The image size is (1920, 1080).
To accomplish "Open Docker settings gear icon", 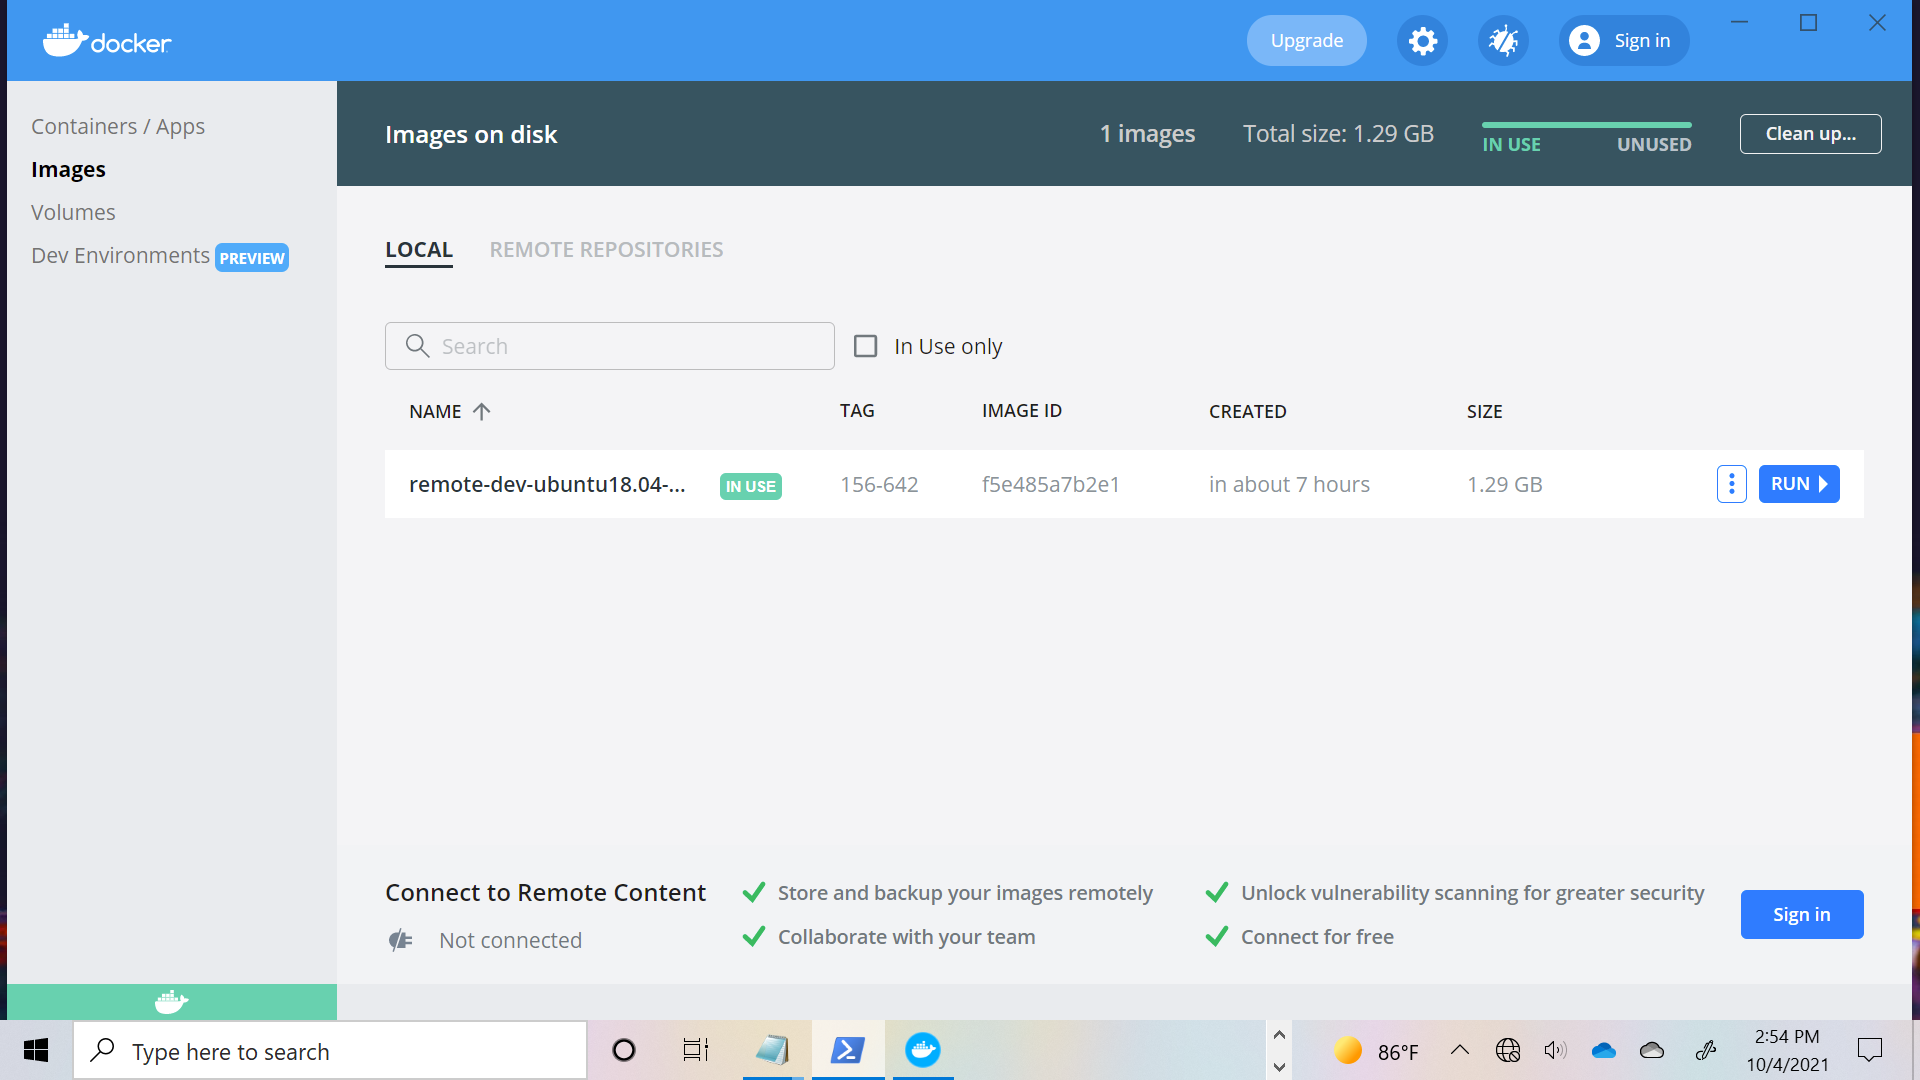I will [1422, 41].
